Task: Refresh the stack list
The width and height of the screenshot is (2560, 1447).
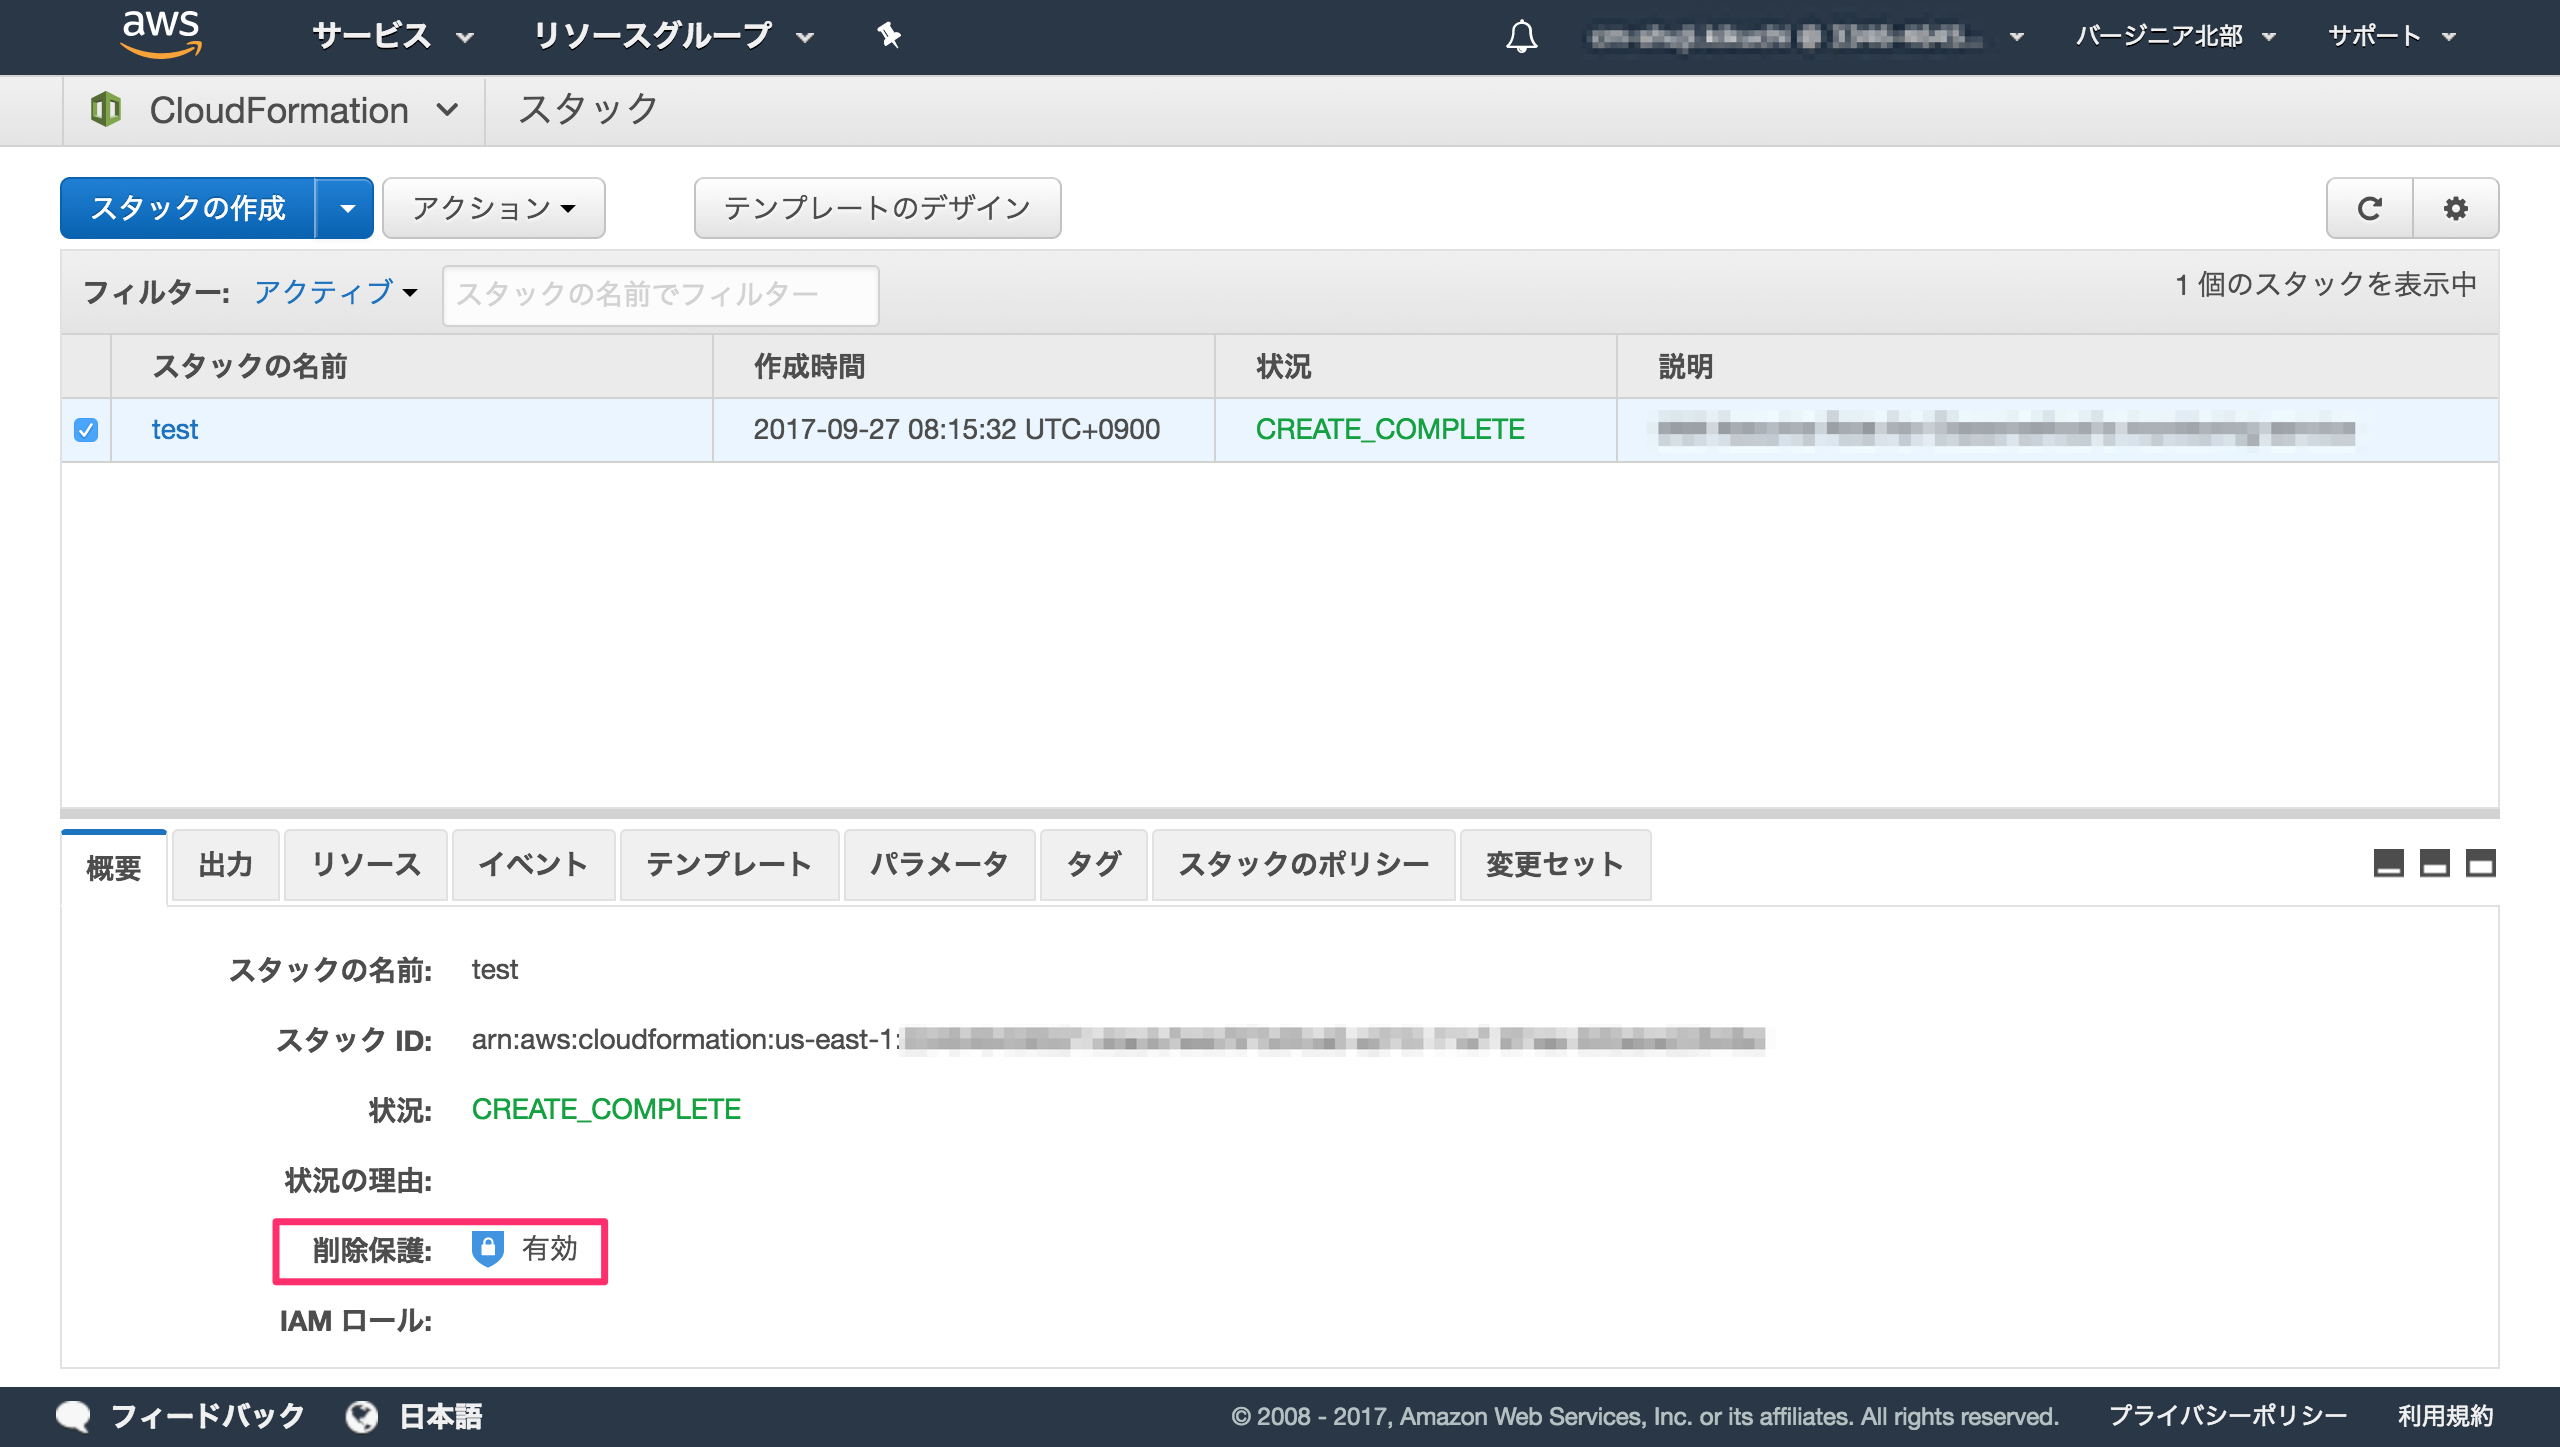Action: pos(2369,208)
